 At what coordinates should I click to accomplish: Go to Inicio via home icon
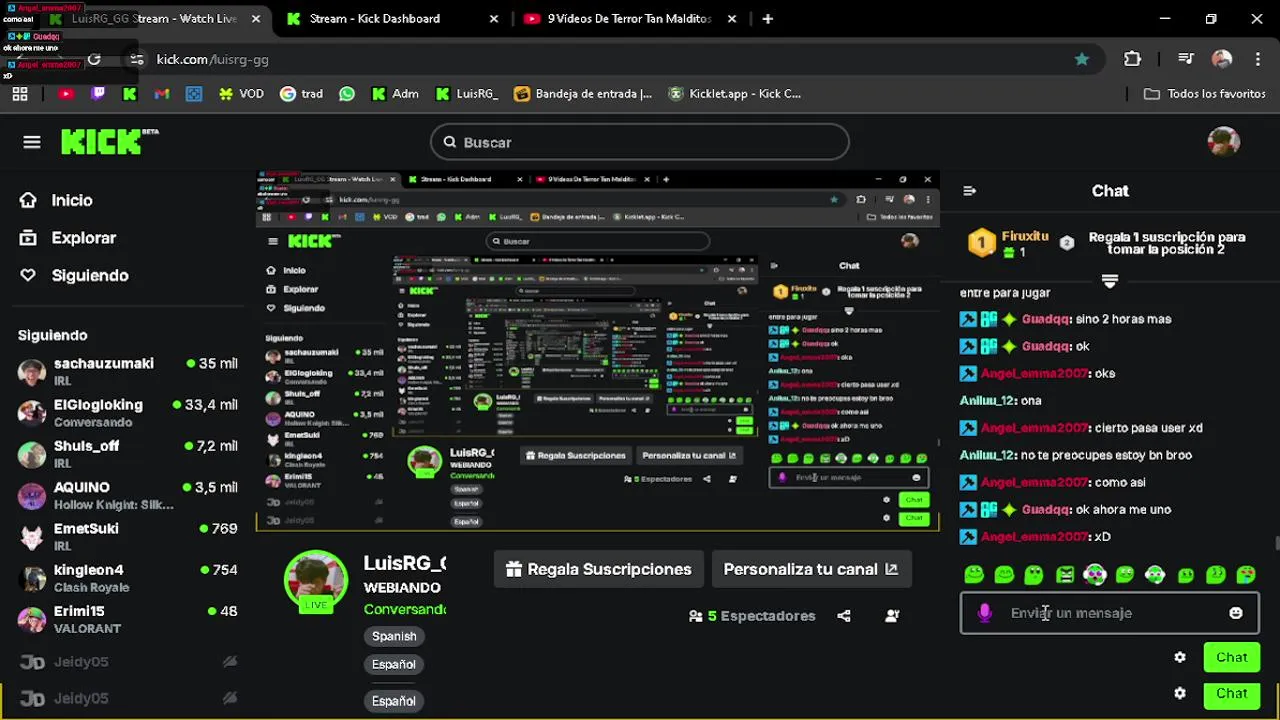28,200
